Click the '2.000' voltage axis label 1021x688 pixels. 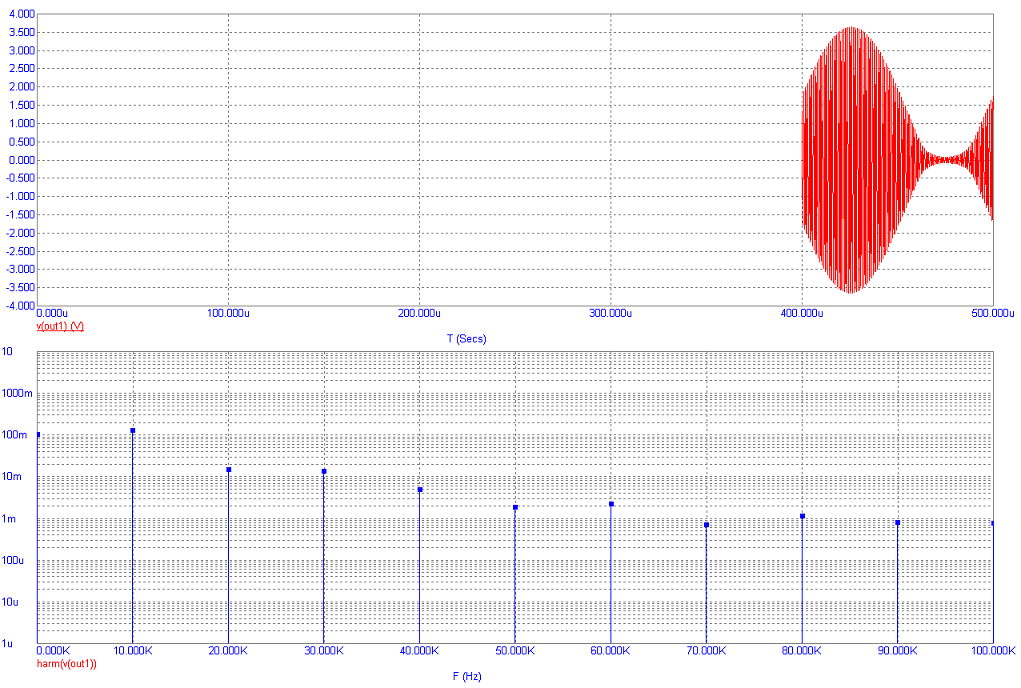pyautogui.click(x=22, y=87)
